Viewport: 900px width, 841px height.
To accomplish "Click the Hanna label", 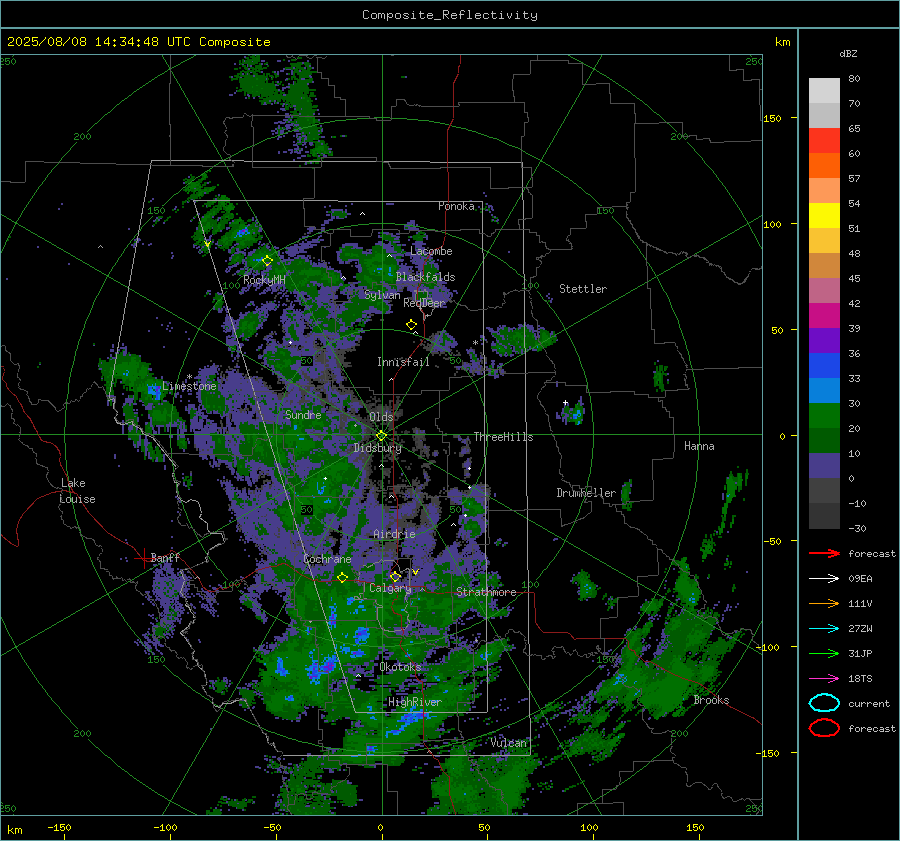I will [699, 446].
